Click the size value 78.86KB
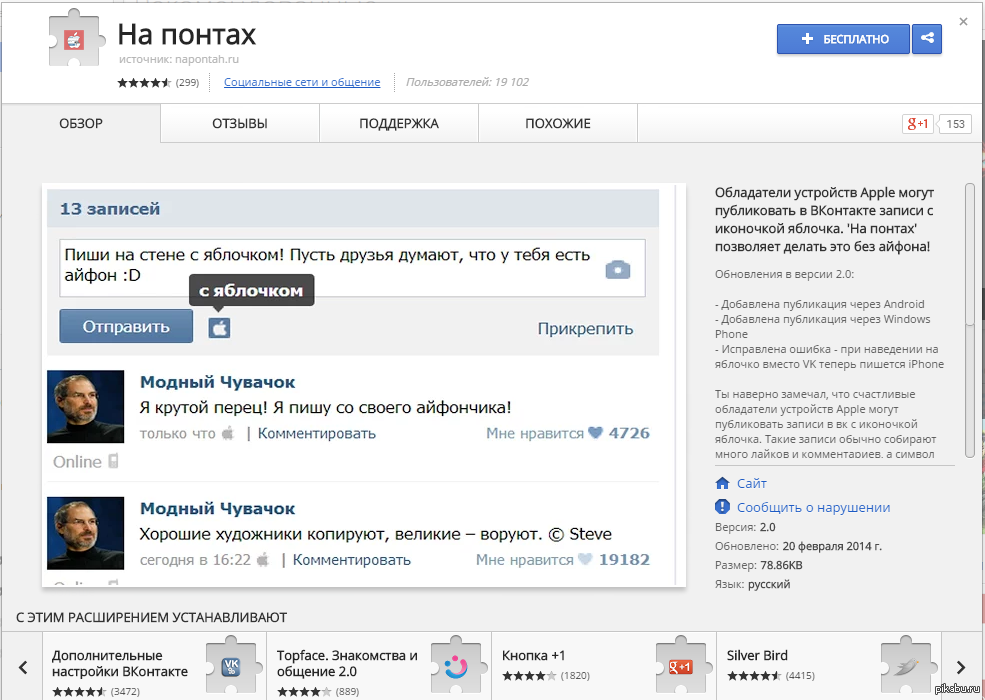 coord(781,565)
